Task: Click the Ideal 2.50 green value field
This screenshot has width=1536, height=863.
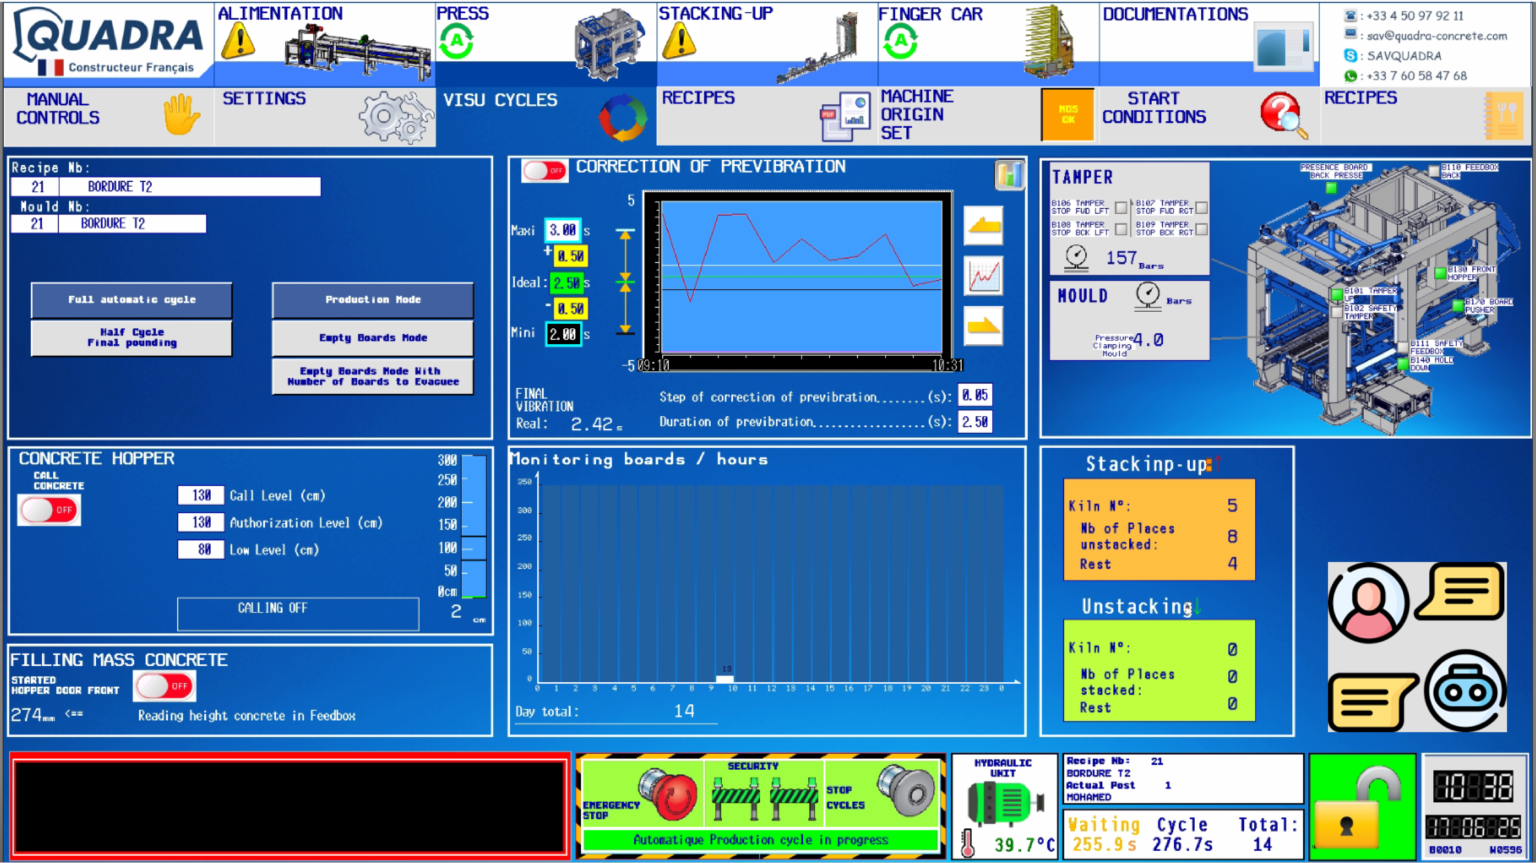Action: coord(565,283)
